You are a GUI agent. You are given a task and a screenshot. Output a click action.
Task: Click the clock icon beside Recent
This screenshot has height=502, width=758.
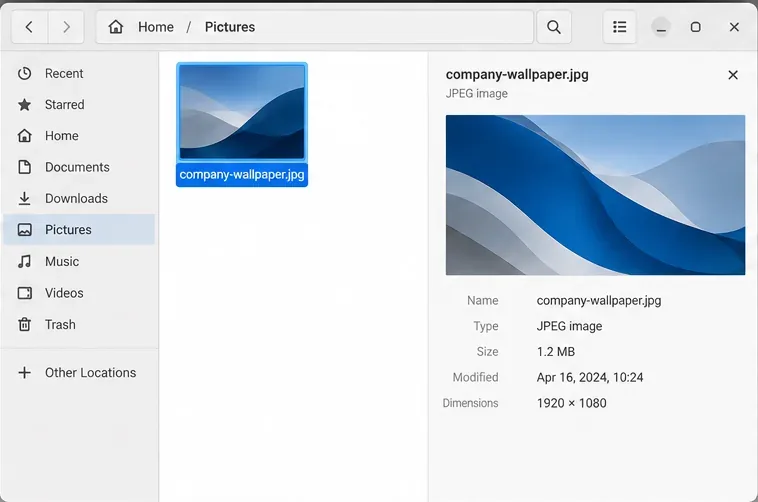coord(25,74)
